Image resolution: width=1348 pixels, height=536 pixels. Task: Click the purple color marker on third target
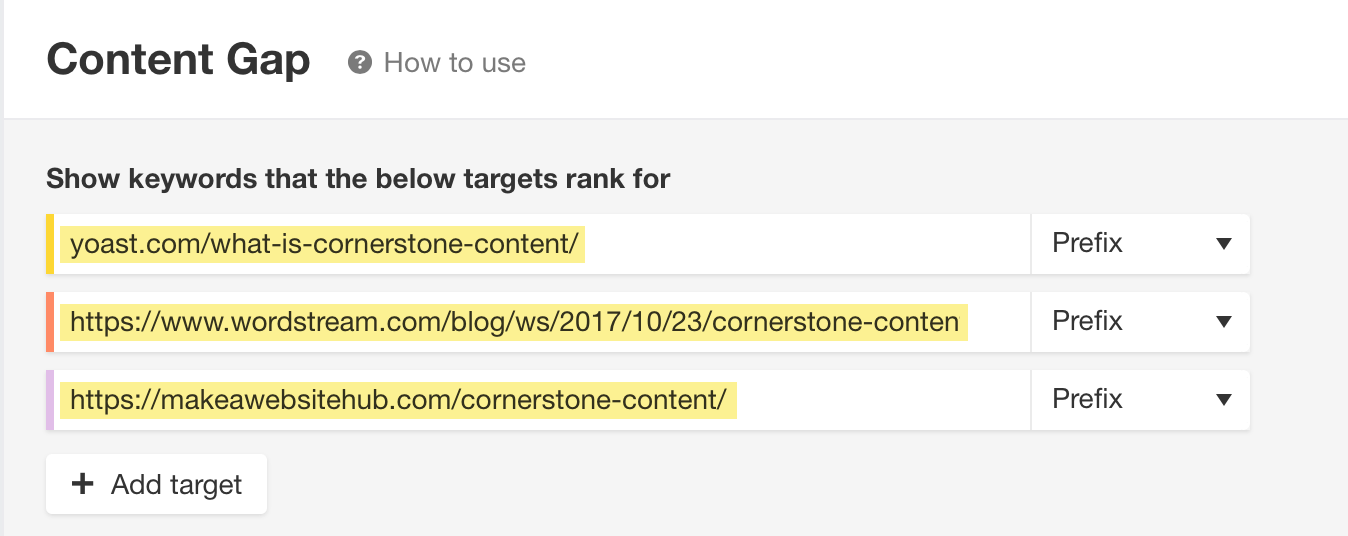point(50,399)
